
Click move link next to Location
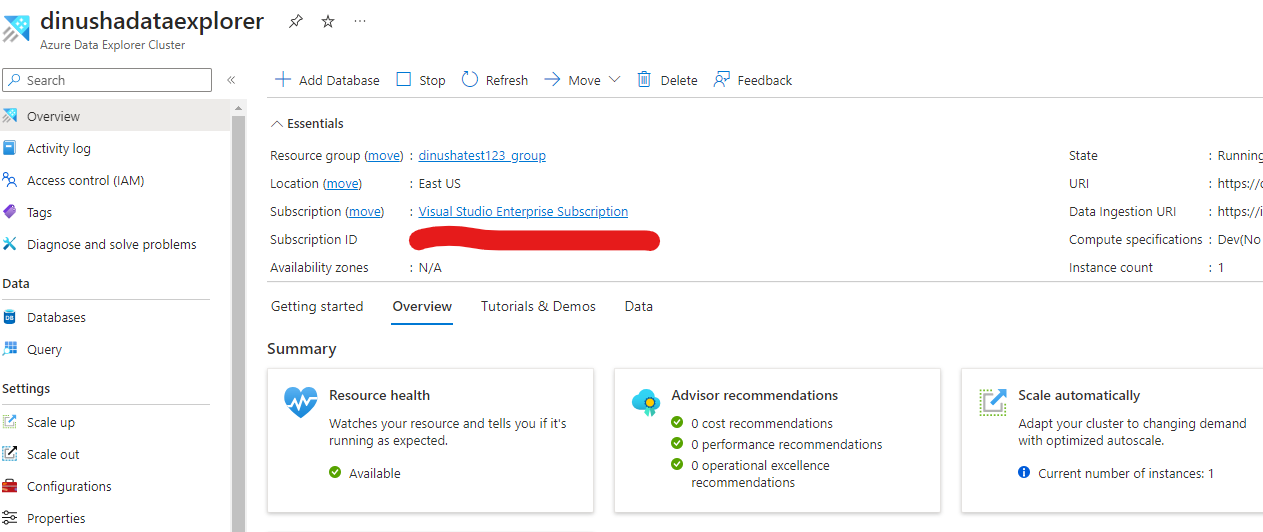pos(342,183)
